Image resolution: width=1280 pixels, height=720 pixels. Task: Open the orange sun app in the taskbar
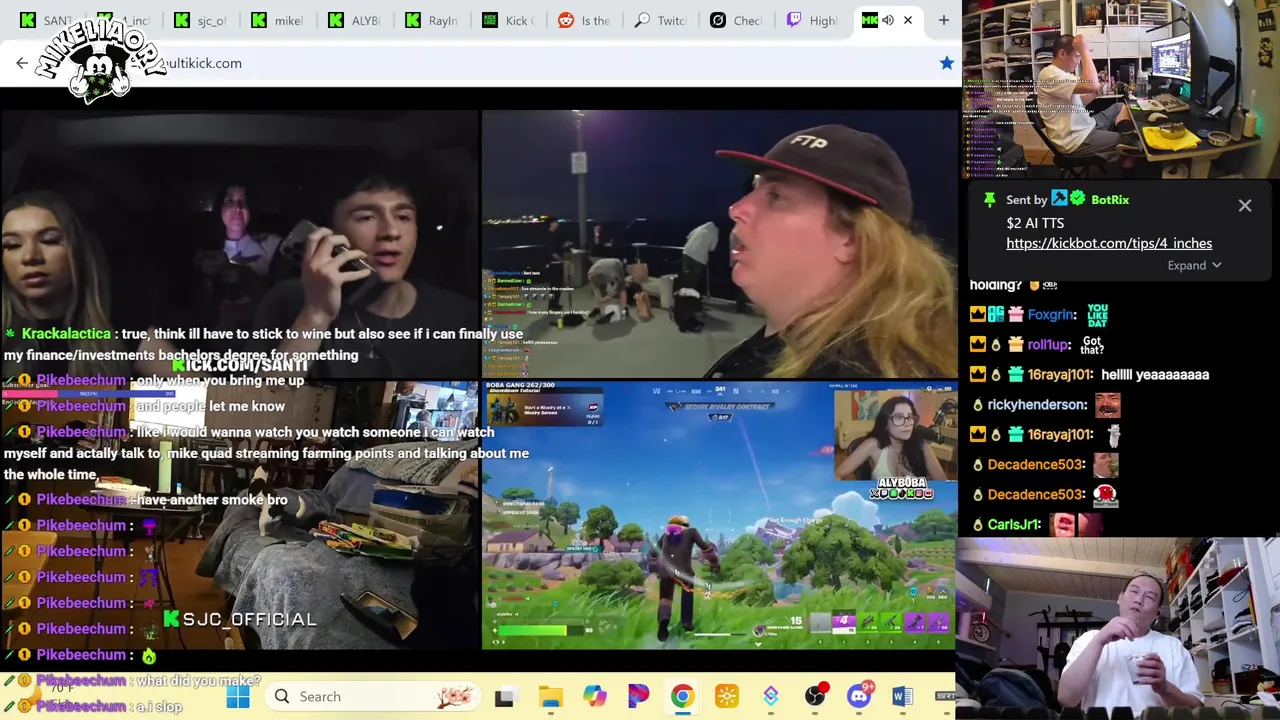click(x=727, y=696)
